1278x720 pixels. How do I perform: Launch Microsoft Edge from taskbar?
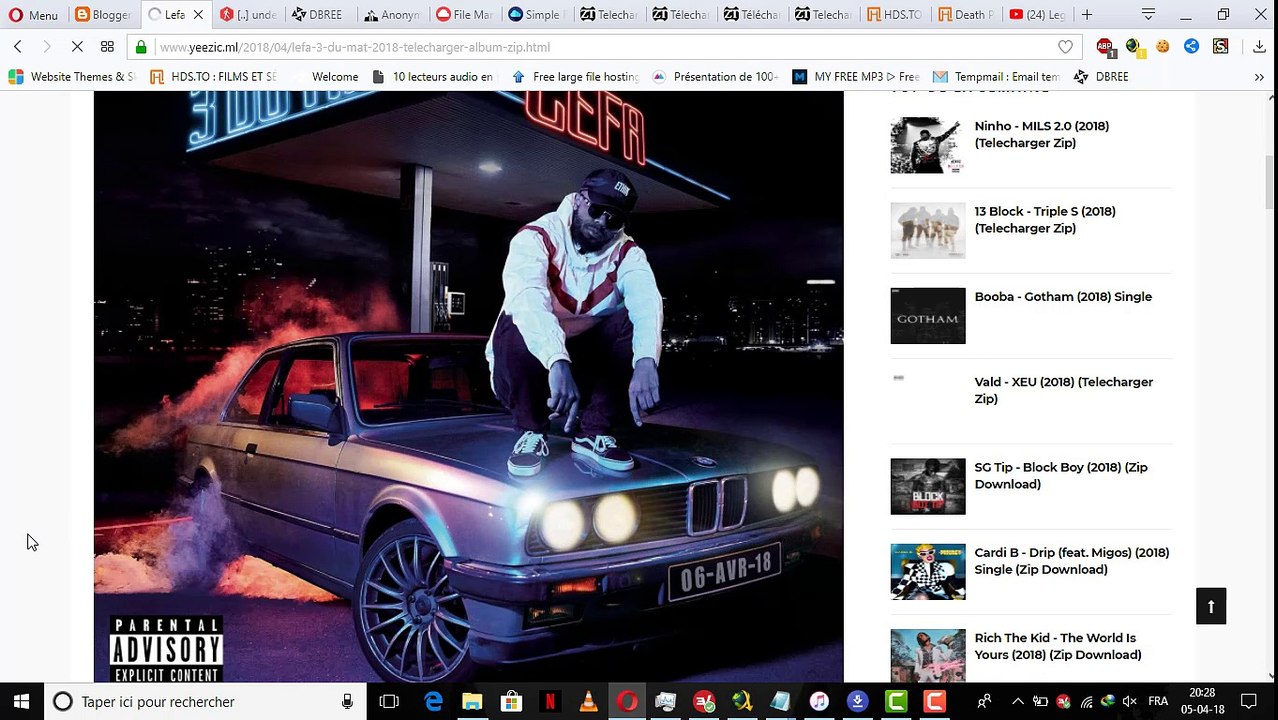[x=433, y=701]
